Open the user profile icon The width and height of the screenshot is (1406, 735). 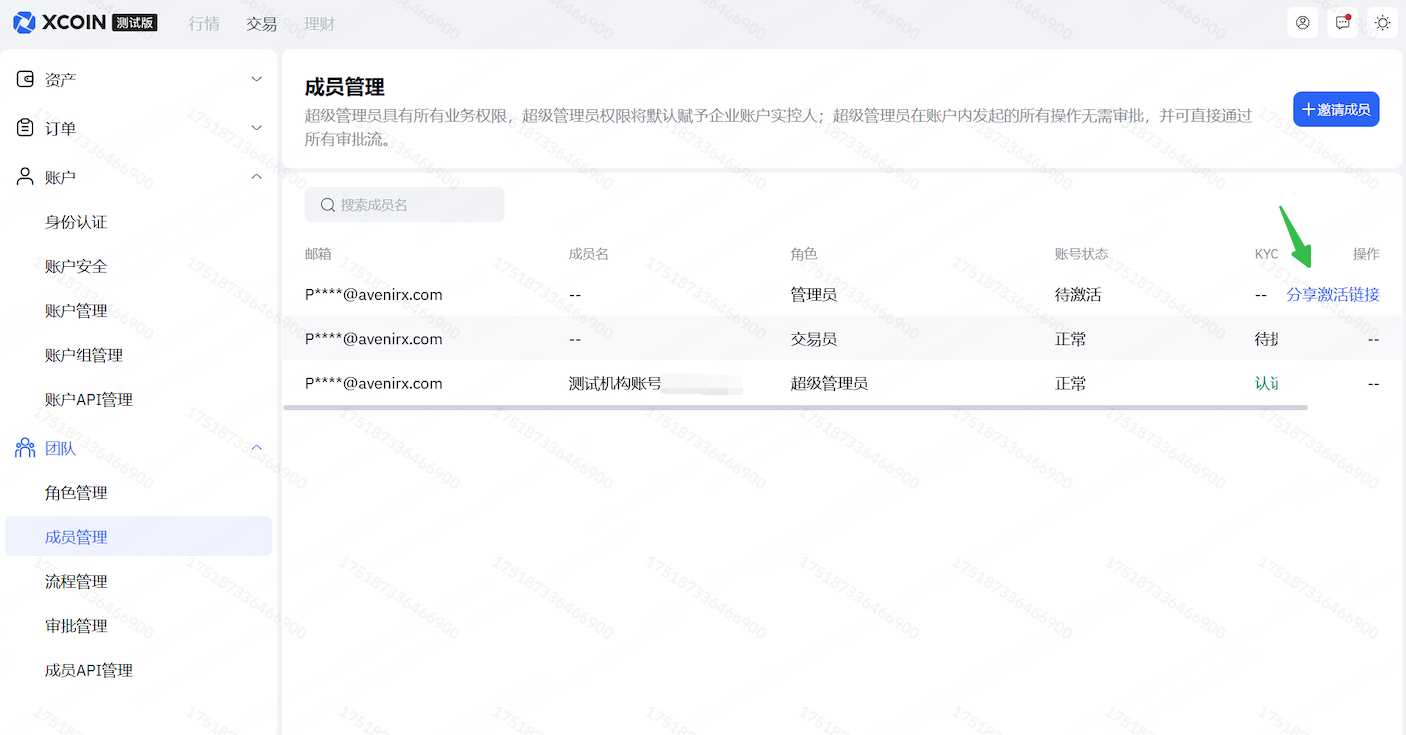tap(1302, 23)
